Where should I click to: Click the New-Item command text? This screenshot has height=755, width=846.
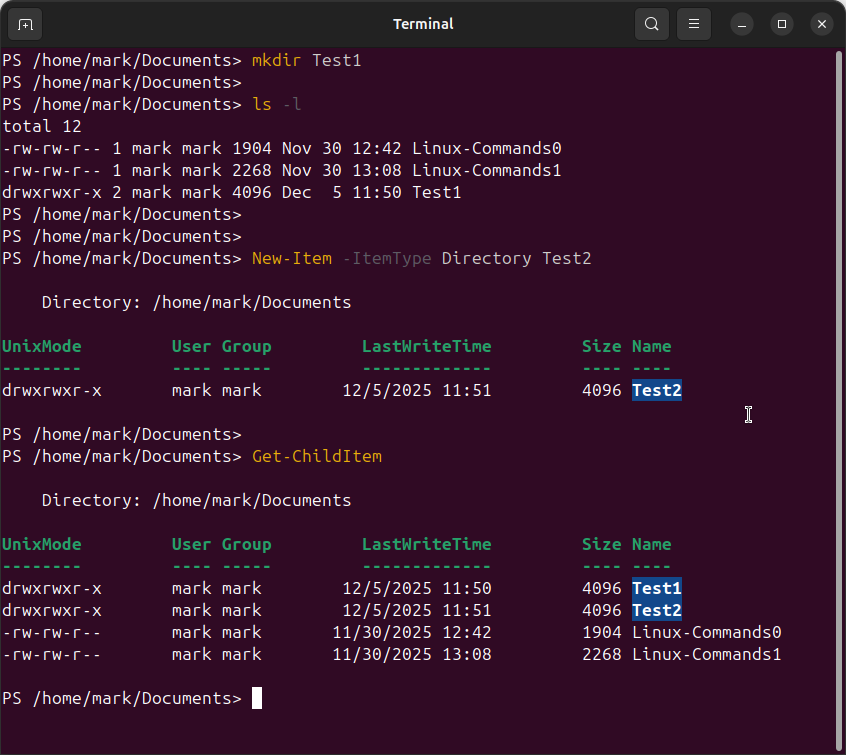point(291,258)
